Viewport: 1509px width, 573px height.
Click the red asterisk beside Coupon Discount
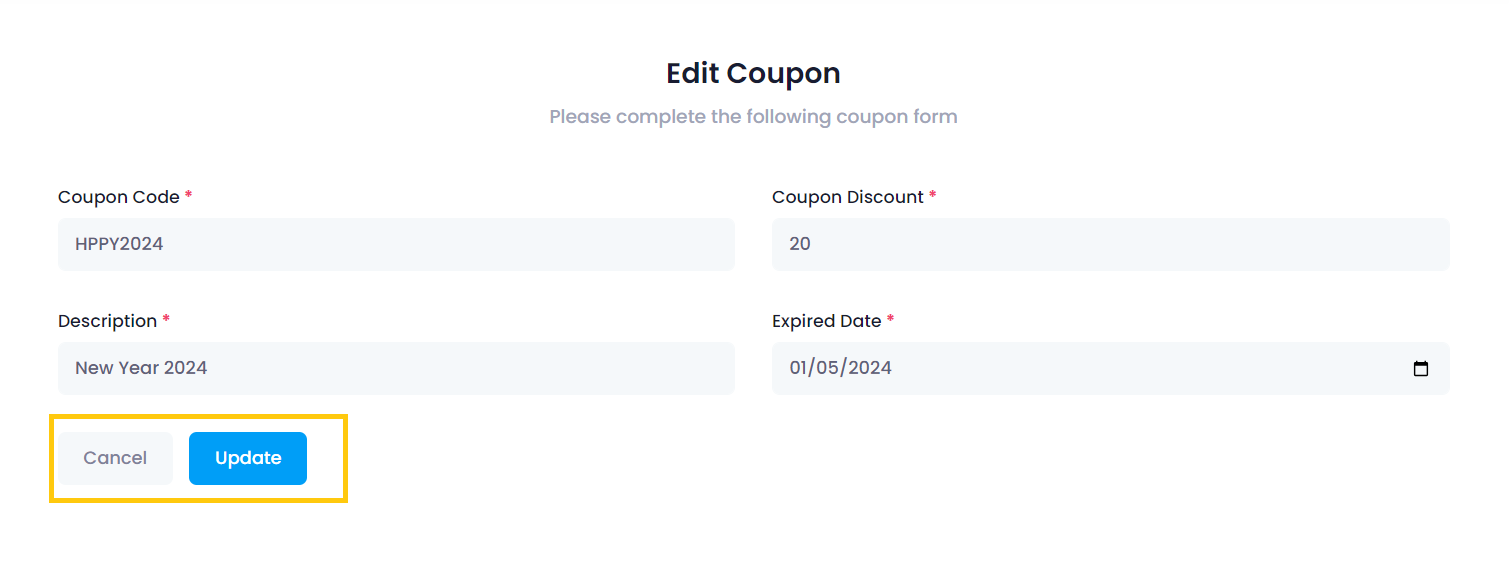point(933,196)
